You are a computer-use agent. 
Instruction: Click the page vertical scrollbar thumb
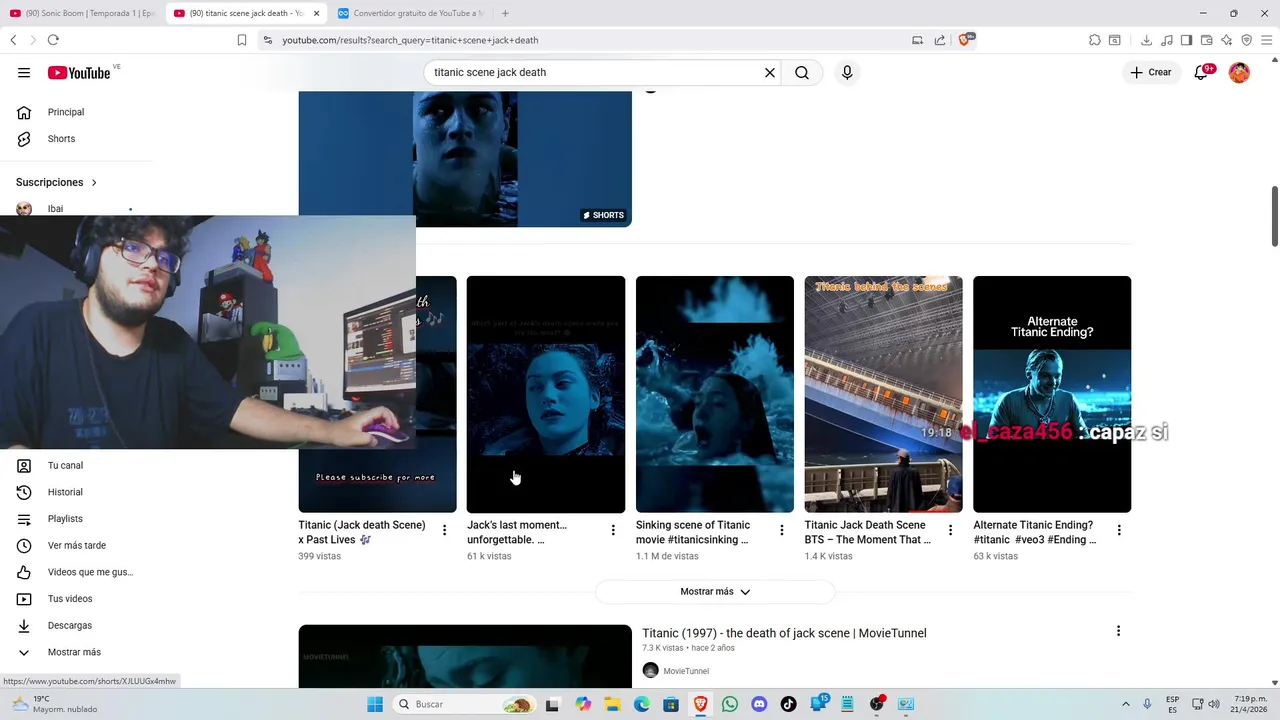pyautogui.click(x=1274, y=216)
